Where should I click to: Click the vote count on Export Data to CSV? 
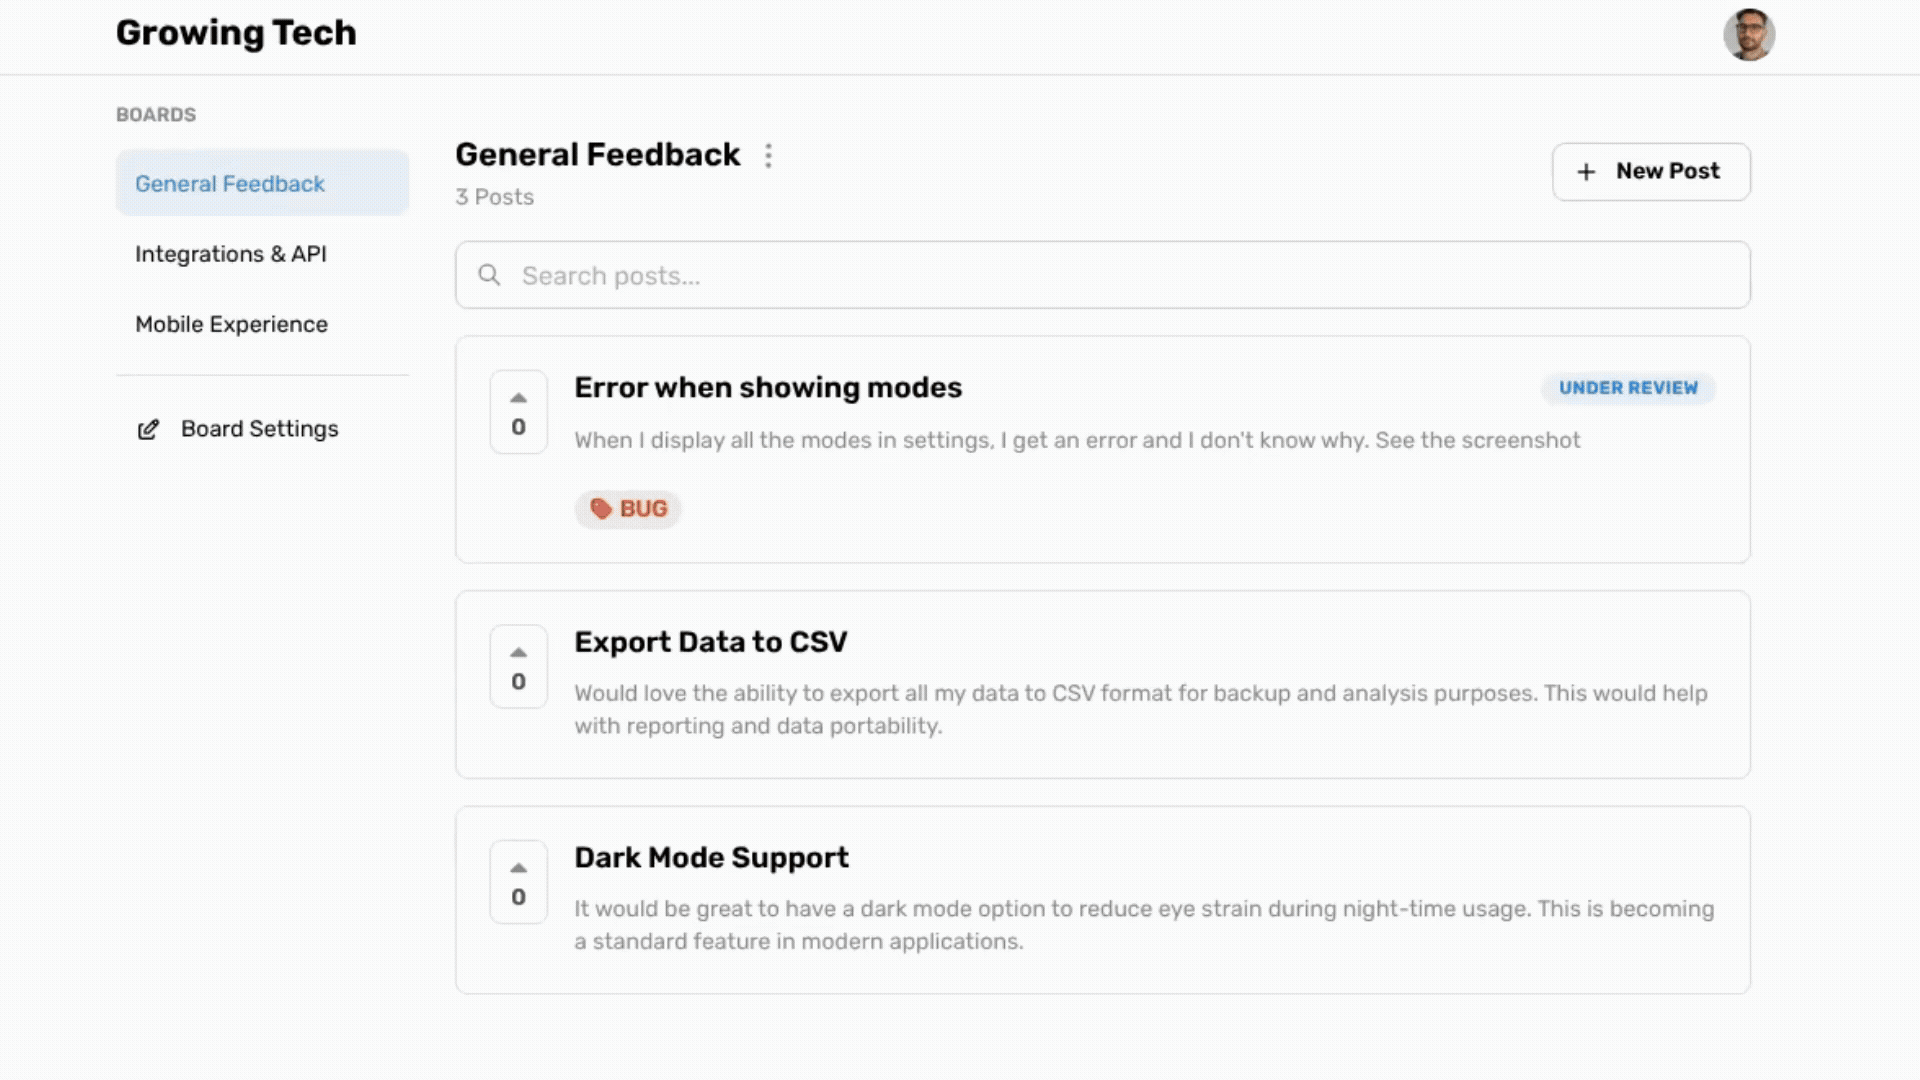pyautogui.click(x=518, y=681)
